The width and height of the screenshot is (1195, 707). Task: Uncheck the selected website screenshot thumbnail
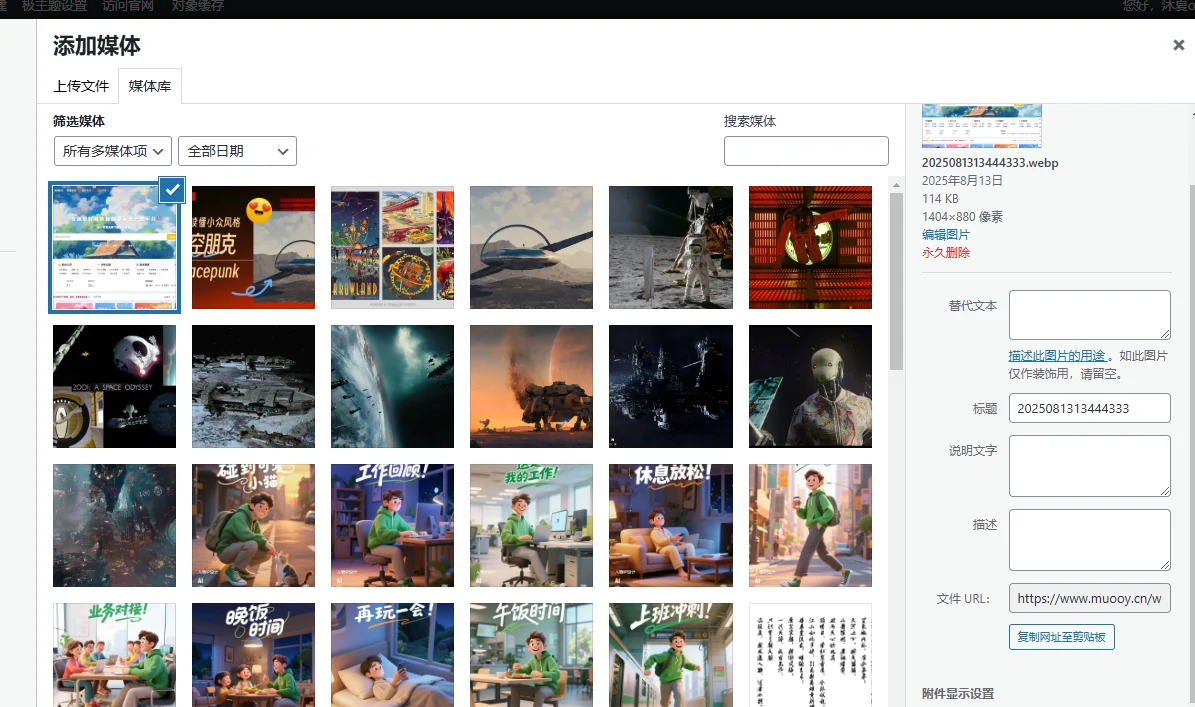click(x=172, y=189)
